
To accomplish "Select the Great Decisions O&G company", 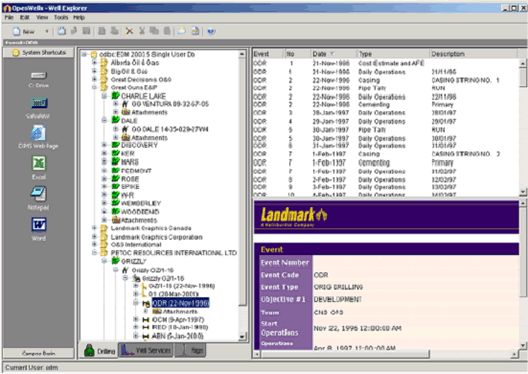I will point(141,79).
